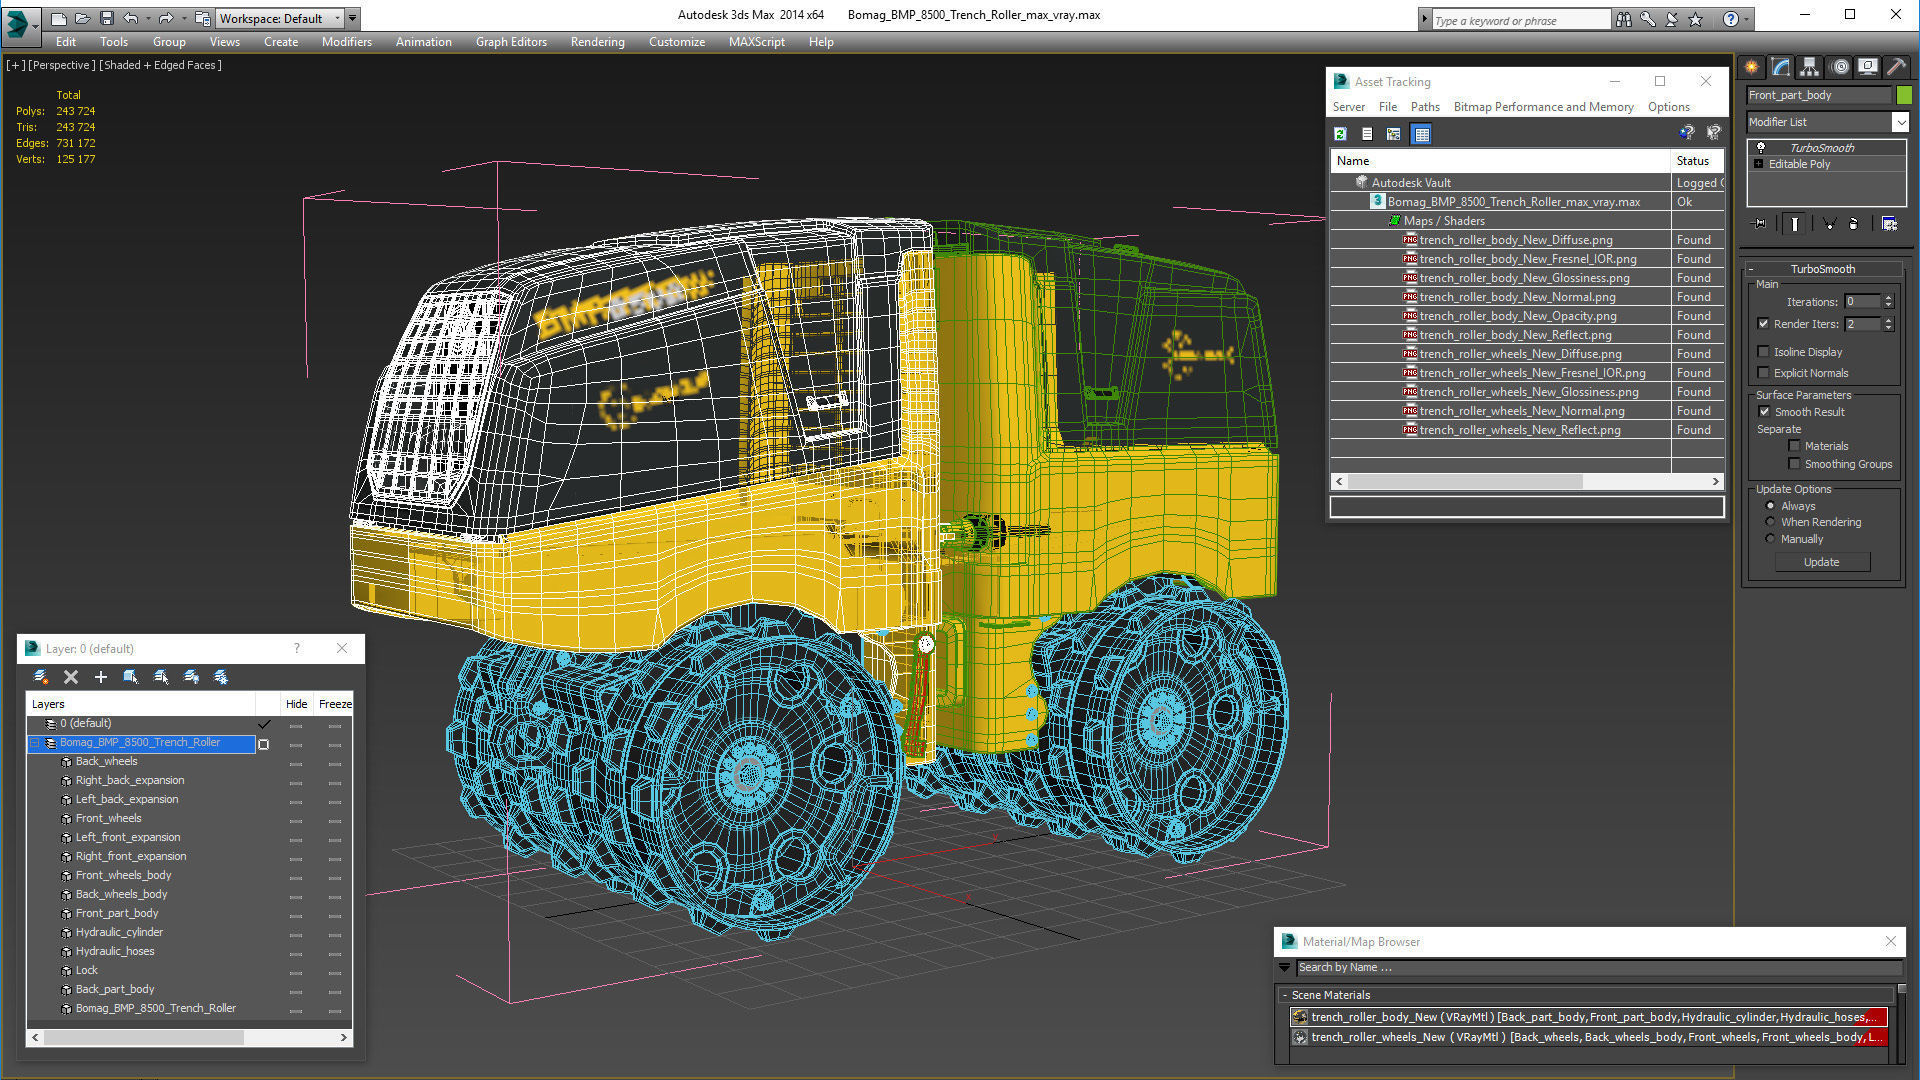This screenshot has height=1080, width=1920.
Task: Click the Iterations spinner arrows
Action: [x=1888, y=301]
